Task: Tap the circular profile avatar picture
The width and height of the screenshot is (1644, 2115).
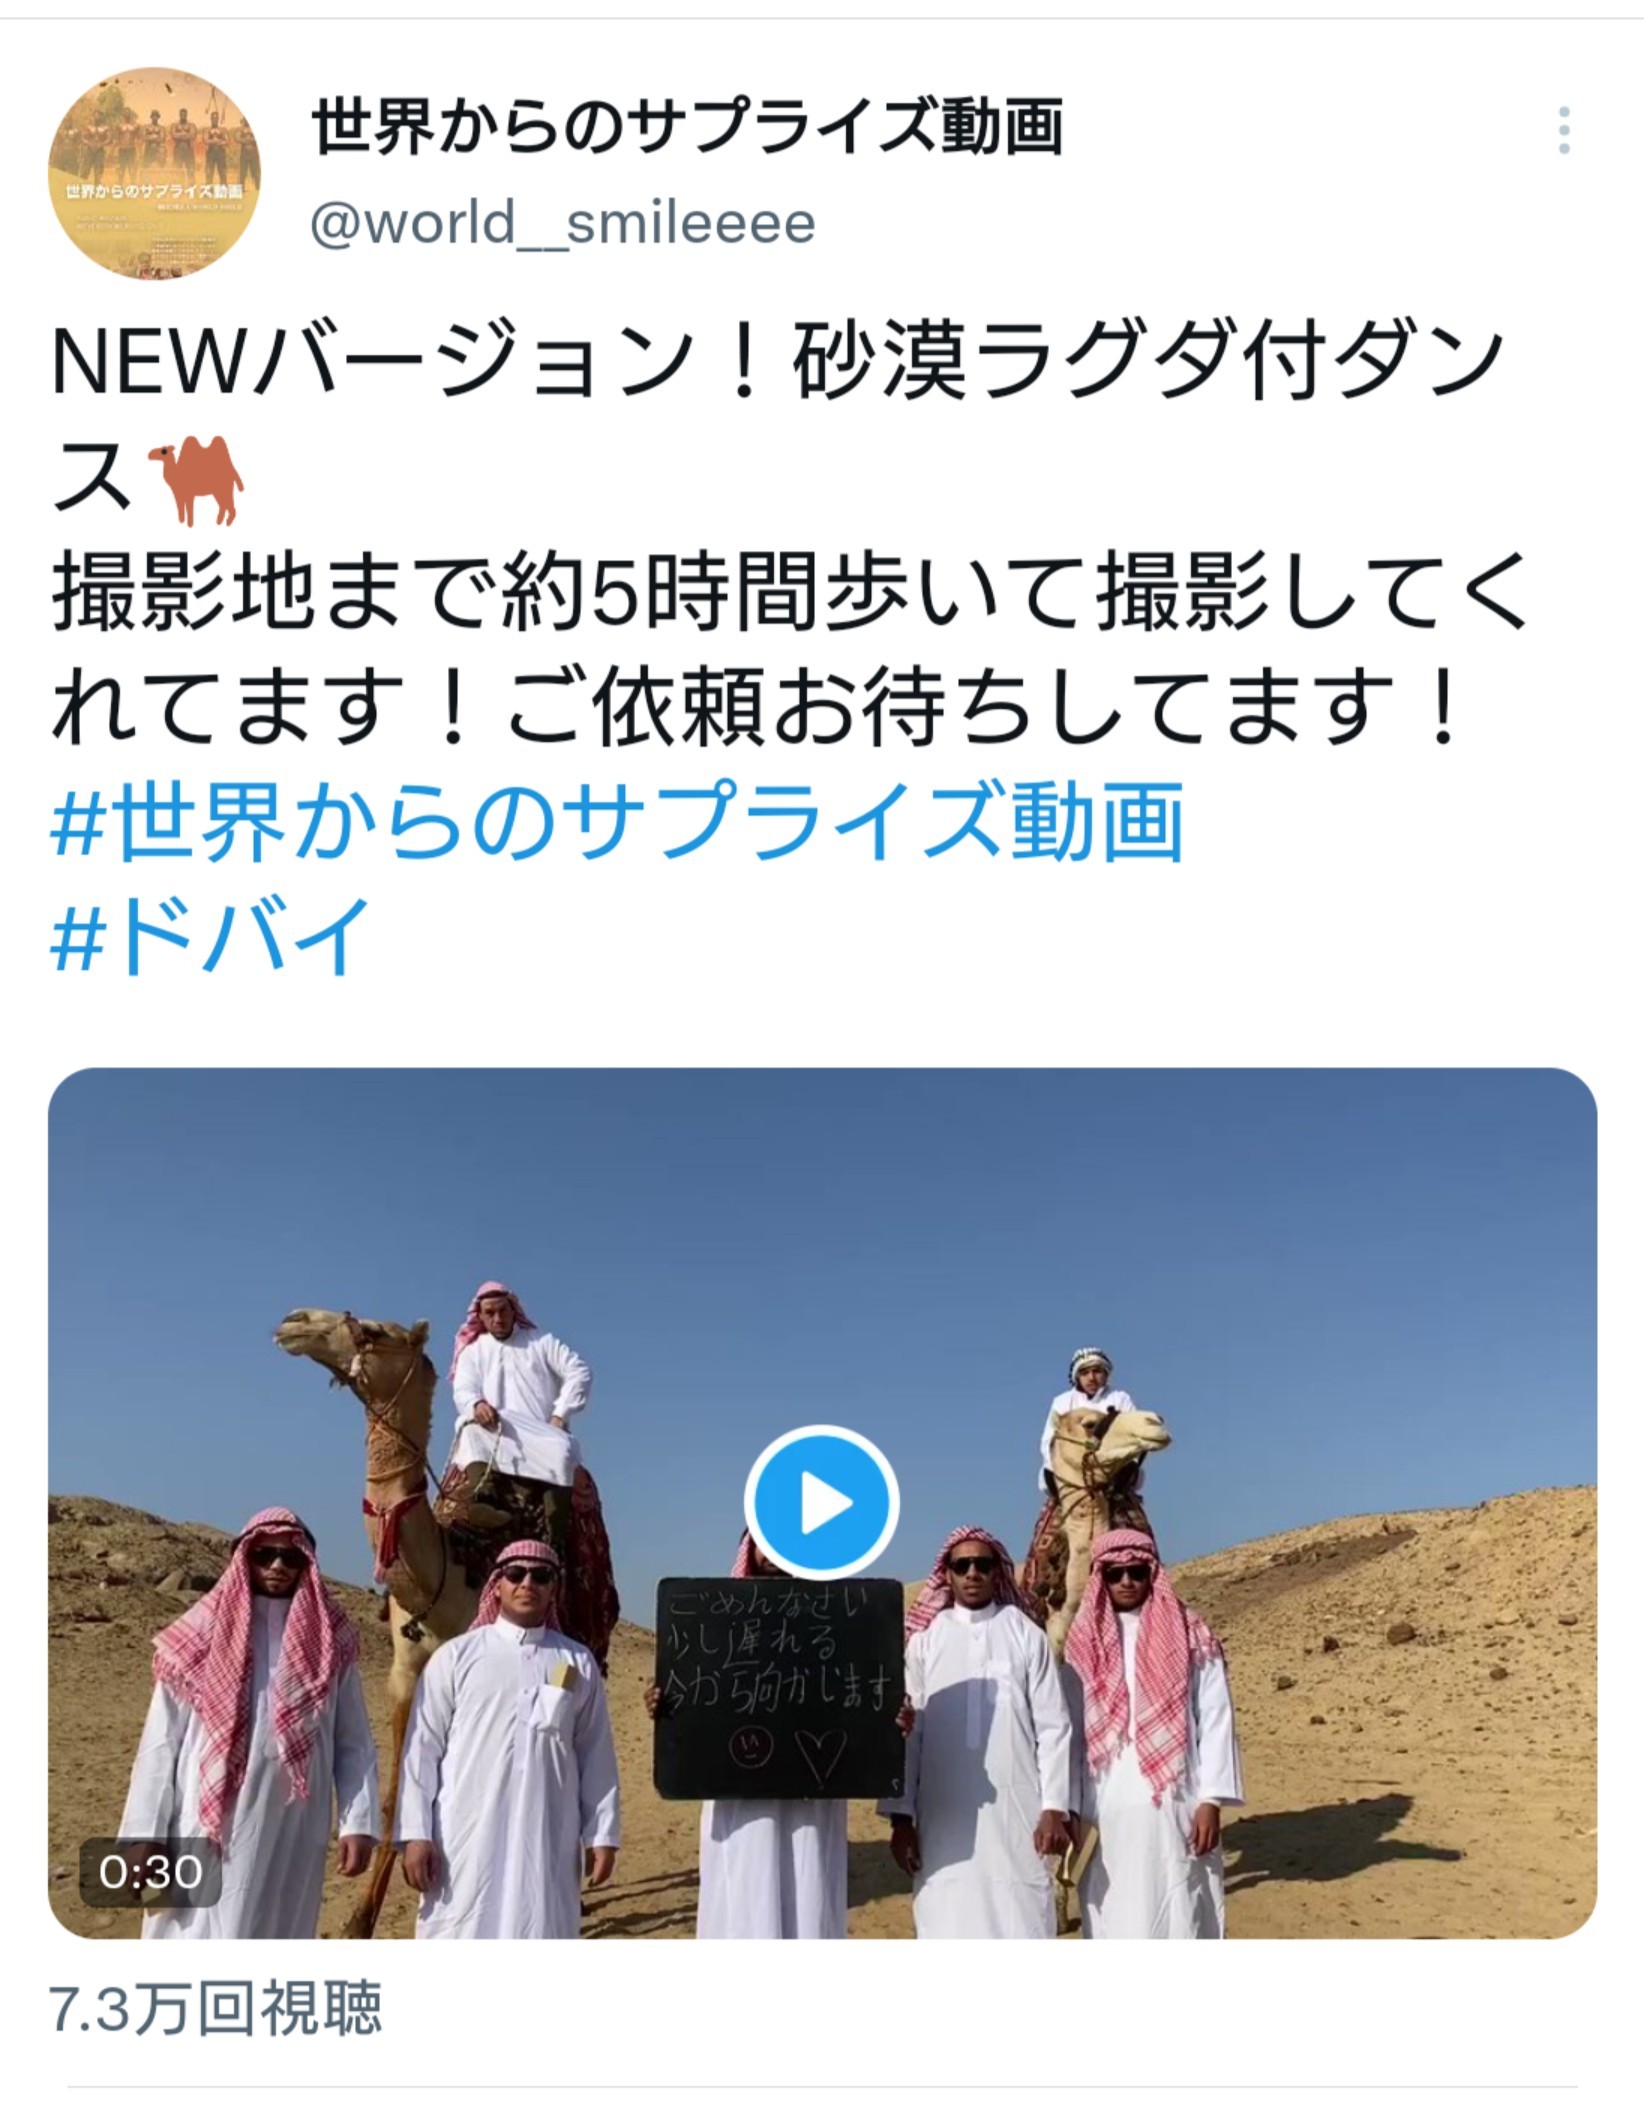Action: point(154,174)
